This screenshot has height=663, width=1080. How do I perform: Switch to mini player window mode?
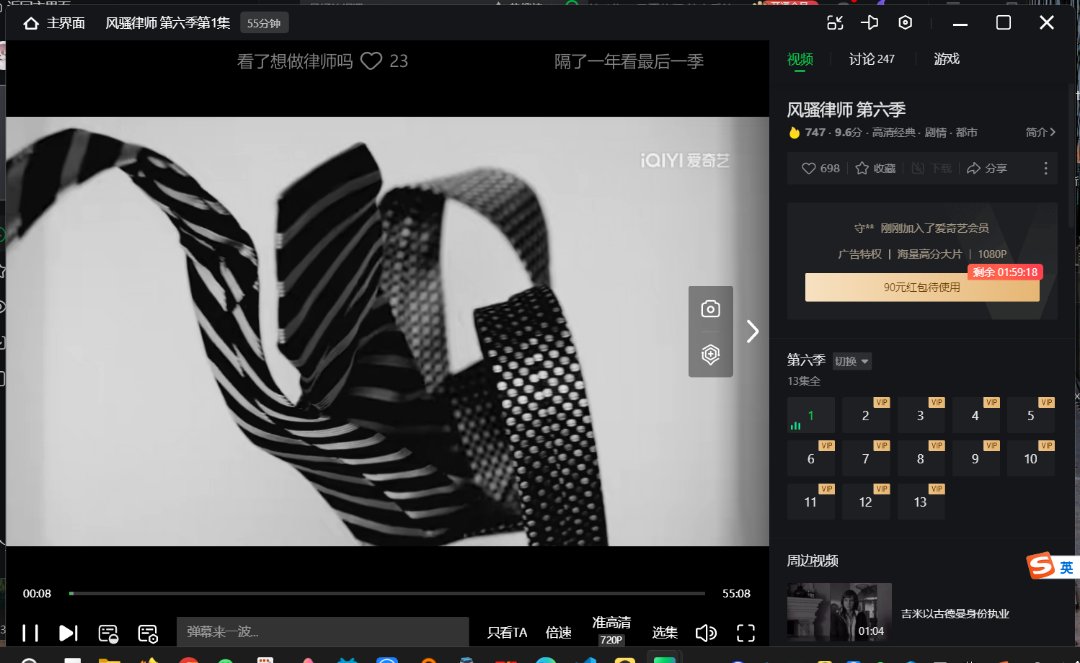(836, 23)
